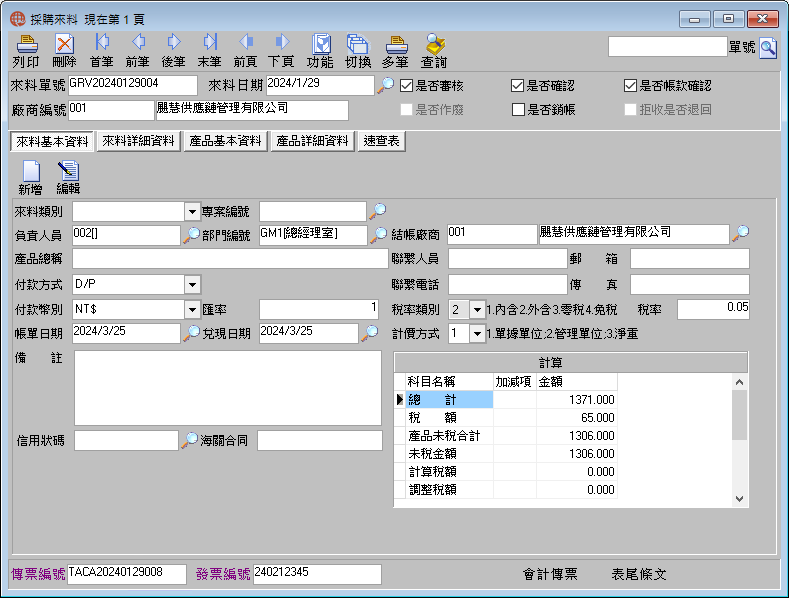Open date picker beside 帳單日期
789x598 pixels.
(x=191, y=333)
